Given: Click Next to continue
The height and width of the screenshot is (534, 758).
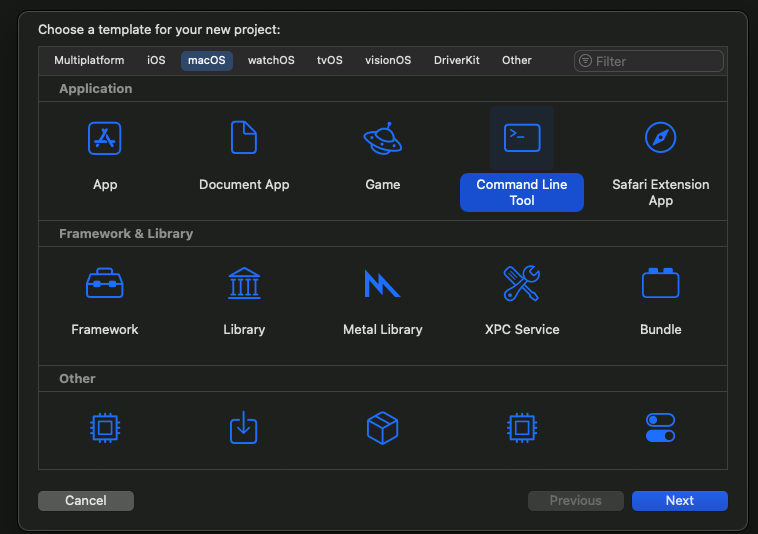Looking at the screenshot, I should click(680, 501).
